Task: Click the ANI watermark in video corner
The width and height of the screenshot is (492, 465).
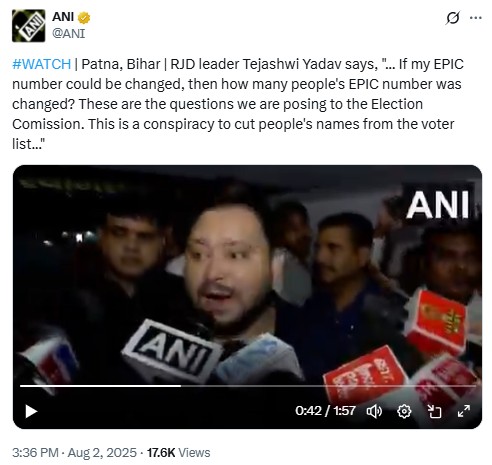Action: pos(437,205)
